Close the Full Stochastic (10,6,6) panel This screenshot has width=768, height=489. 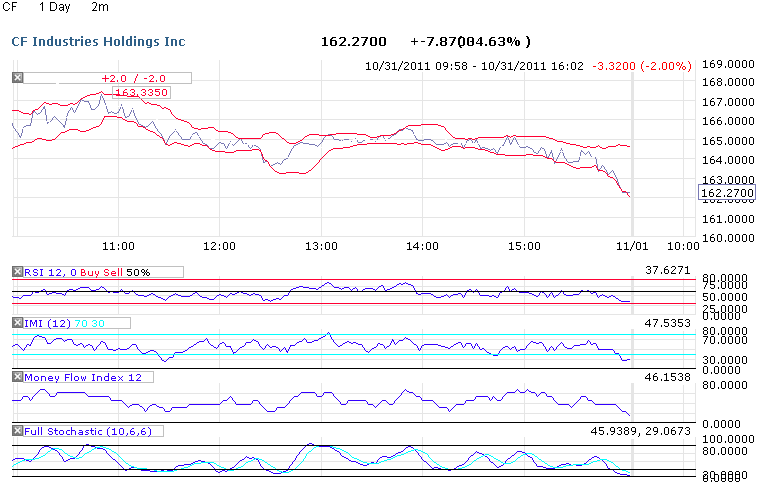(x=18, y=431)
